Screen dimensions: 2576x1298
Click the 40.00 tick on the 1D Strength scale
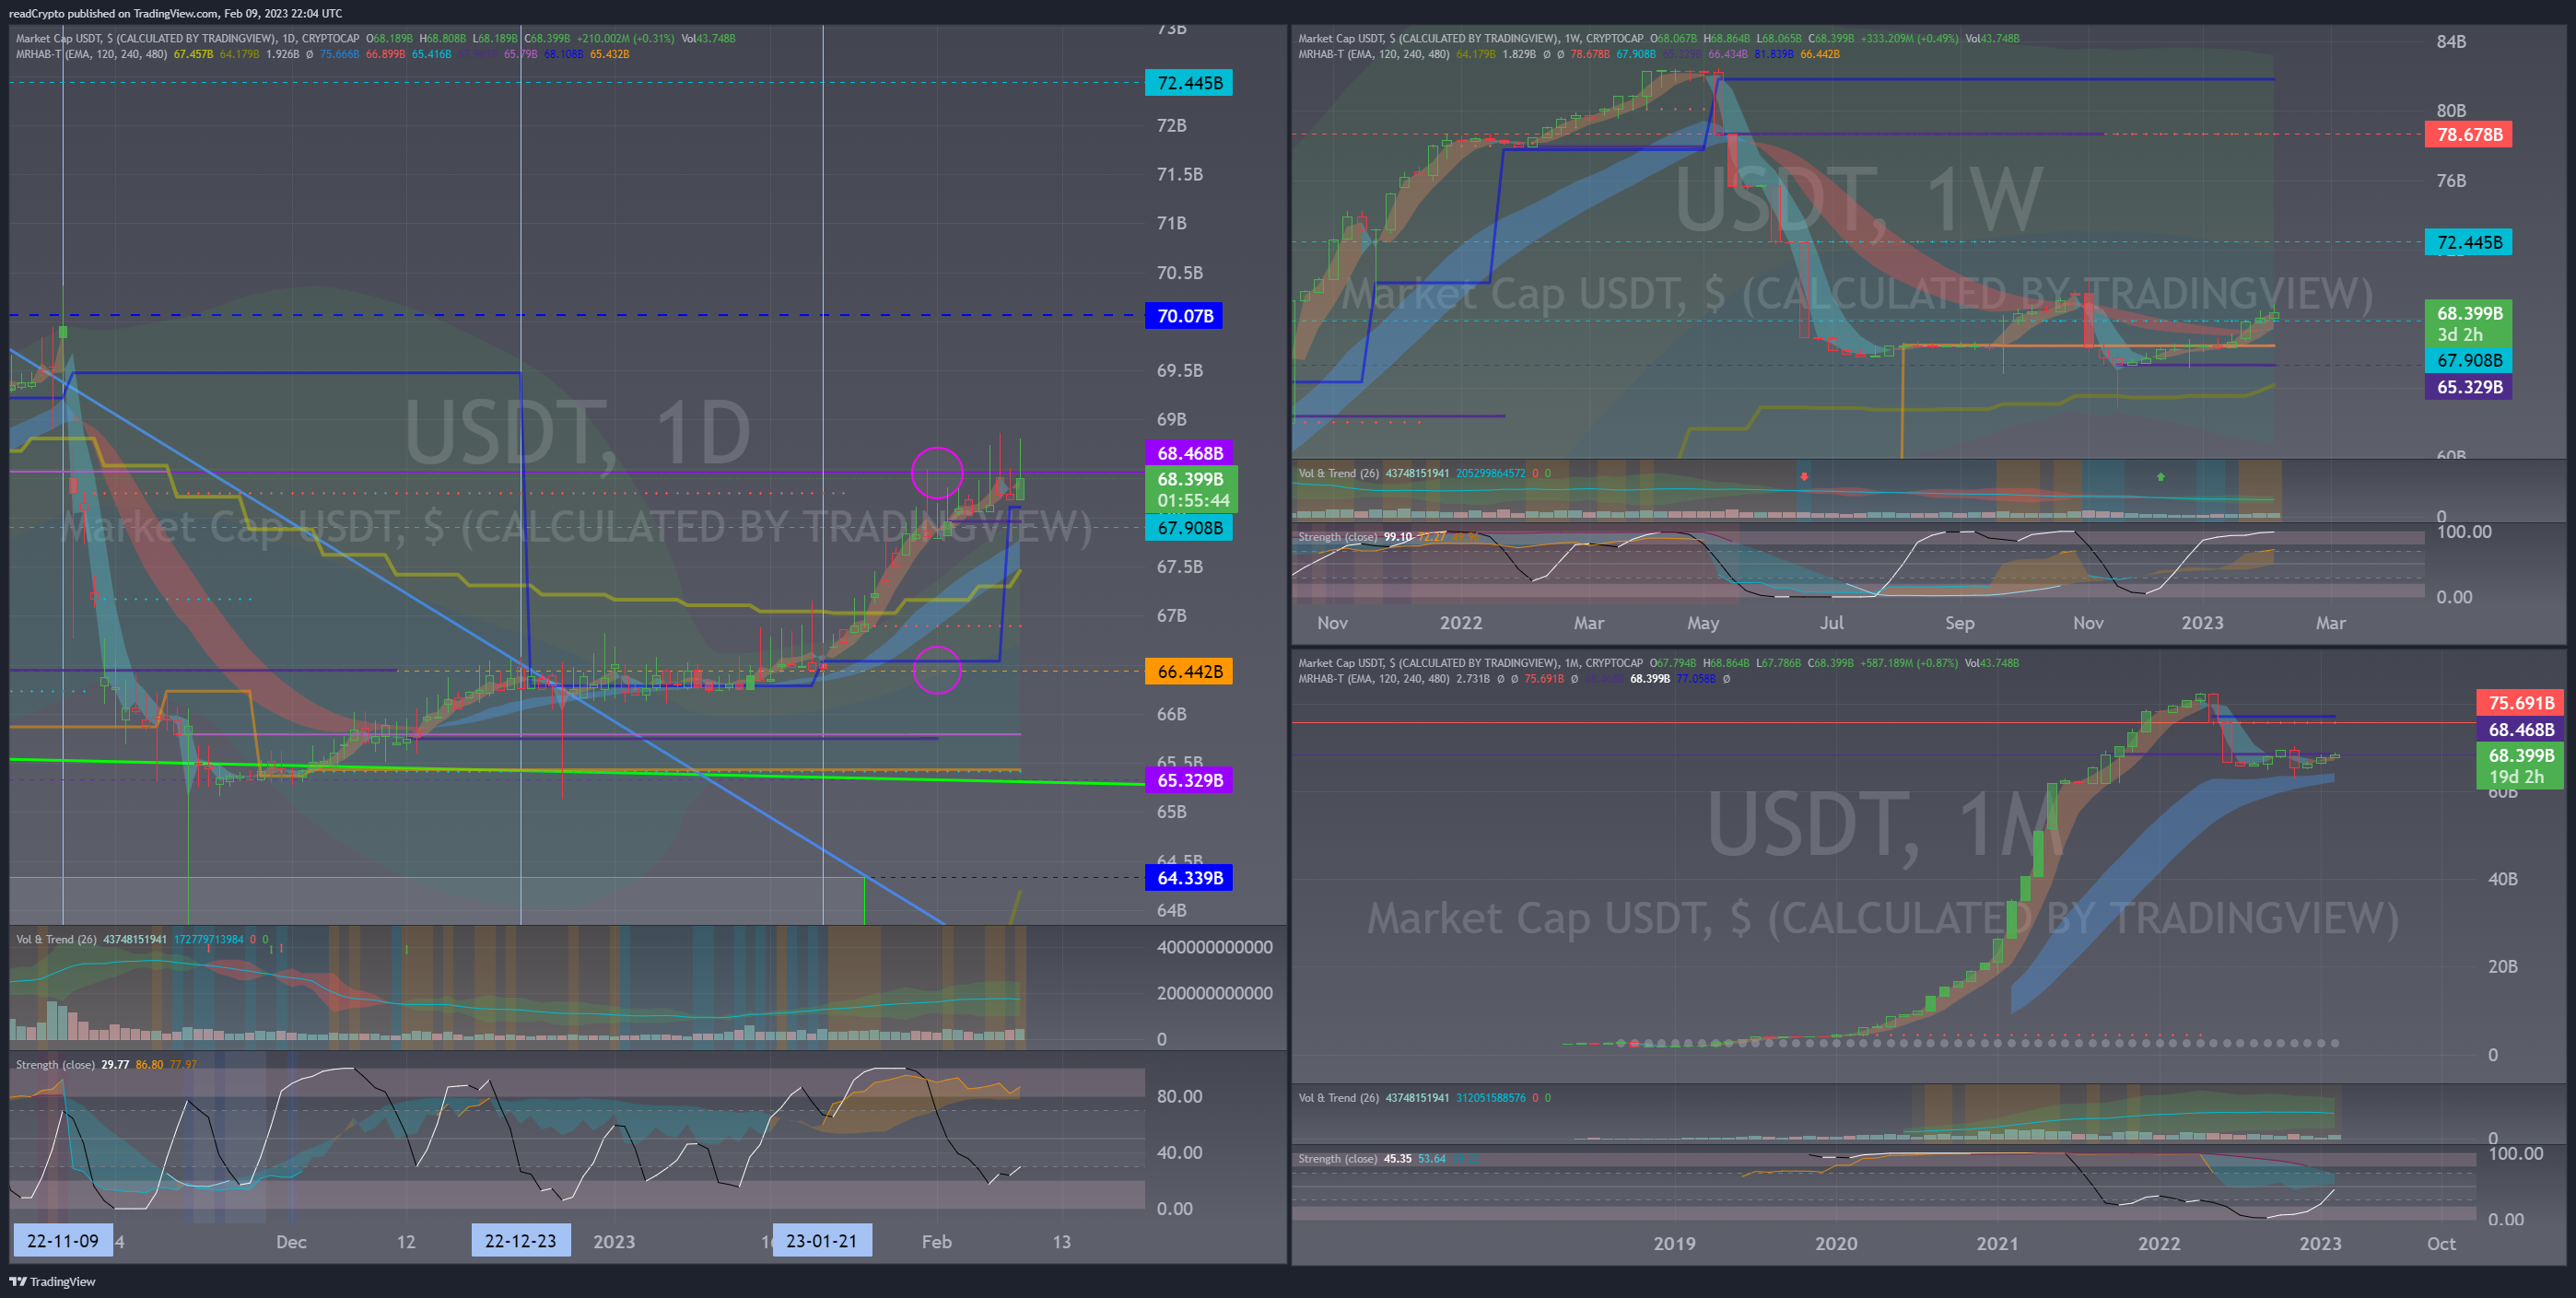pyautogui.click(x=1179, y=1153)
